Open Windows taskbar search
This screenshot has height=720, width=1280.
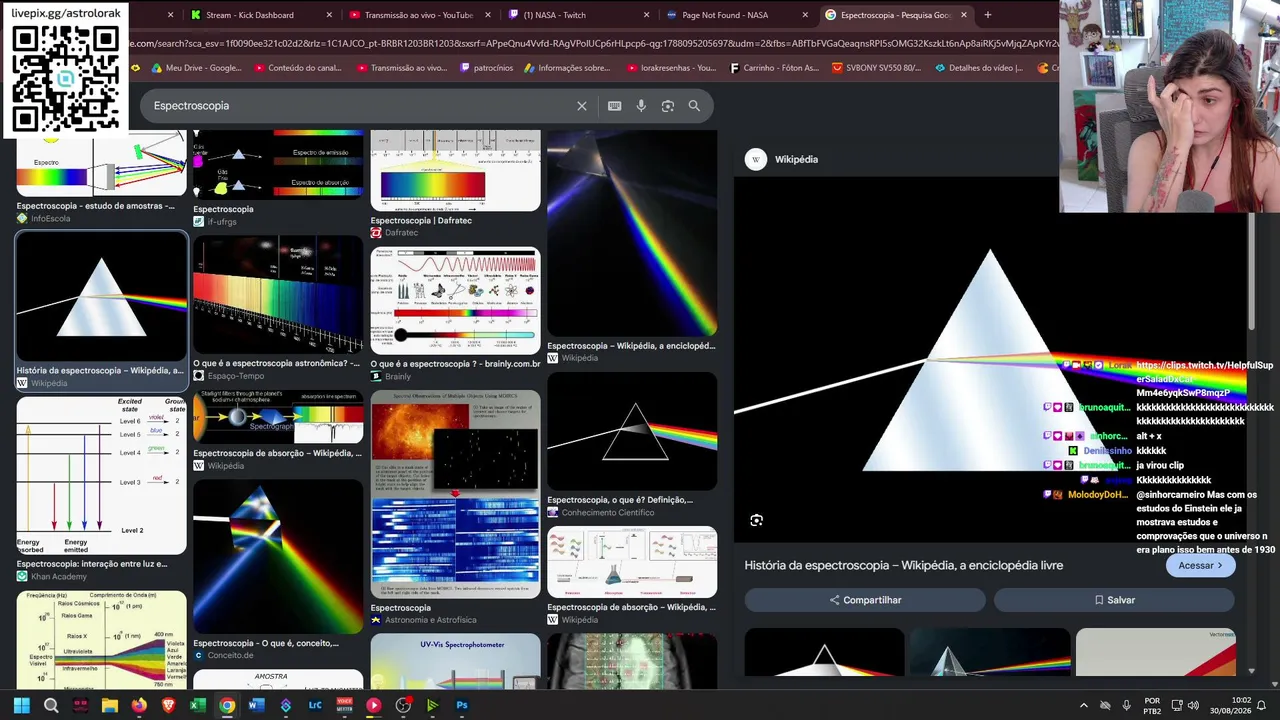point(51,705)
